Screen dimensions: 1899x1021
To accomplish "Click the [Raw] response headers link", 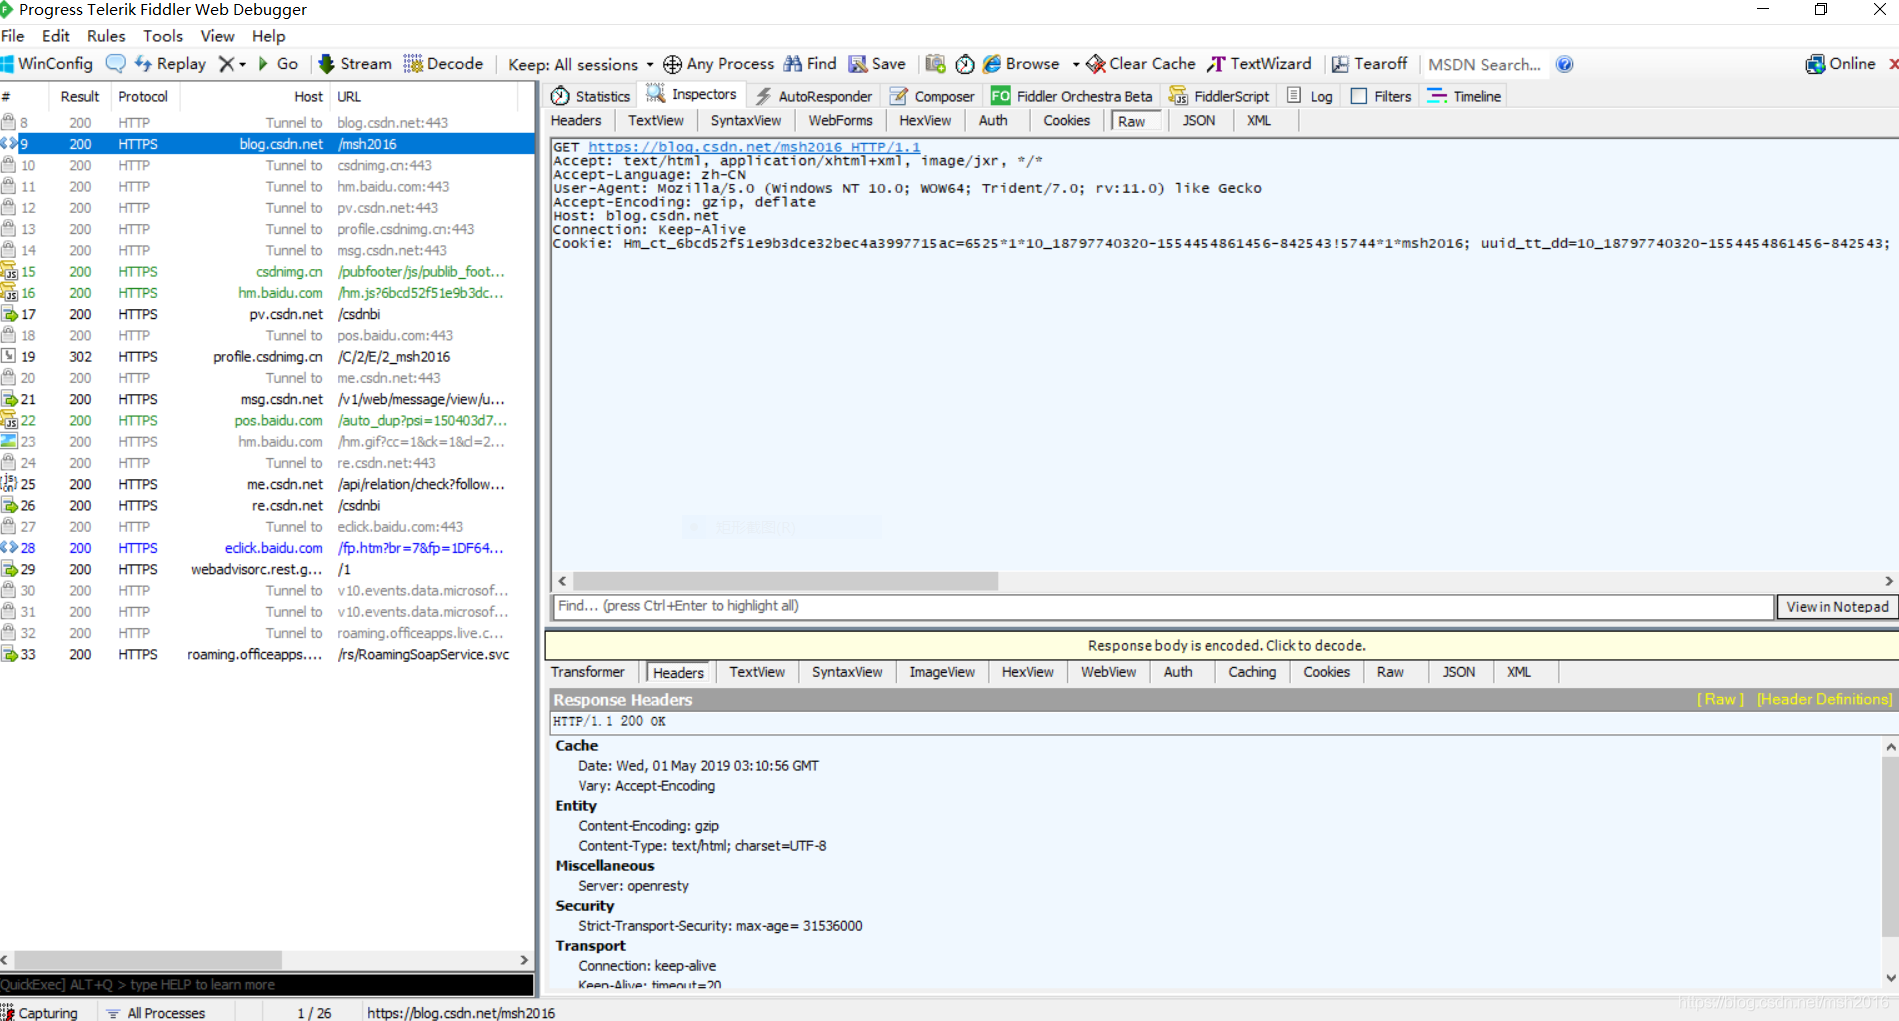I will point(1720,700).
